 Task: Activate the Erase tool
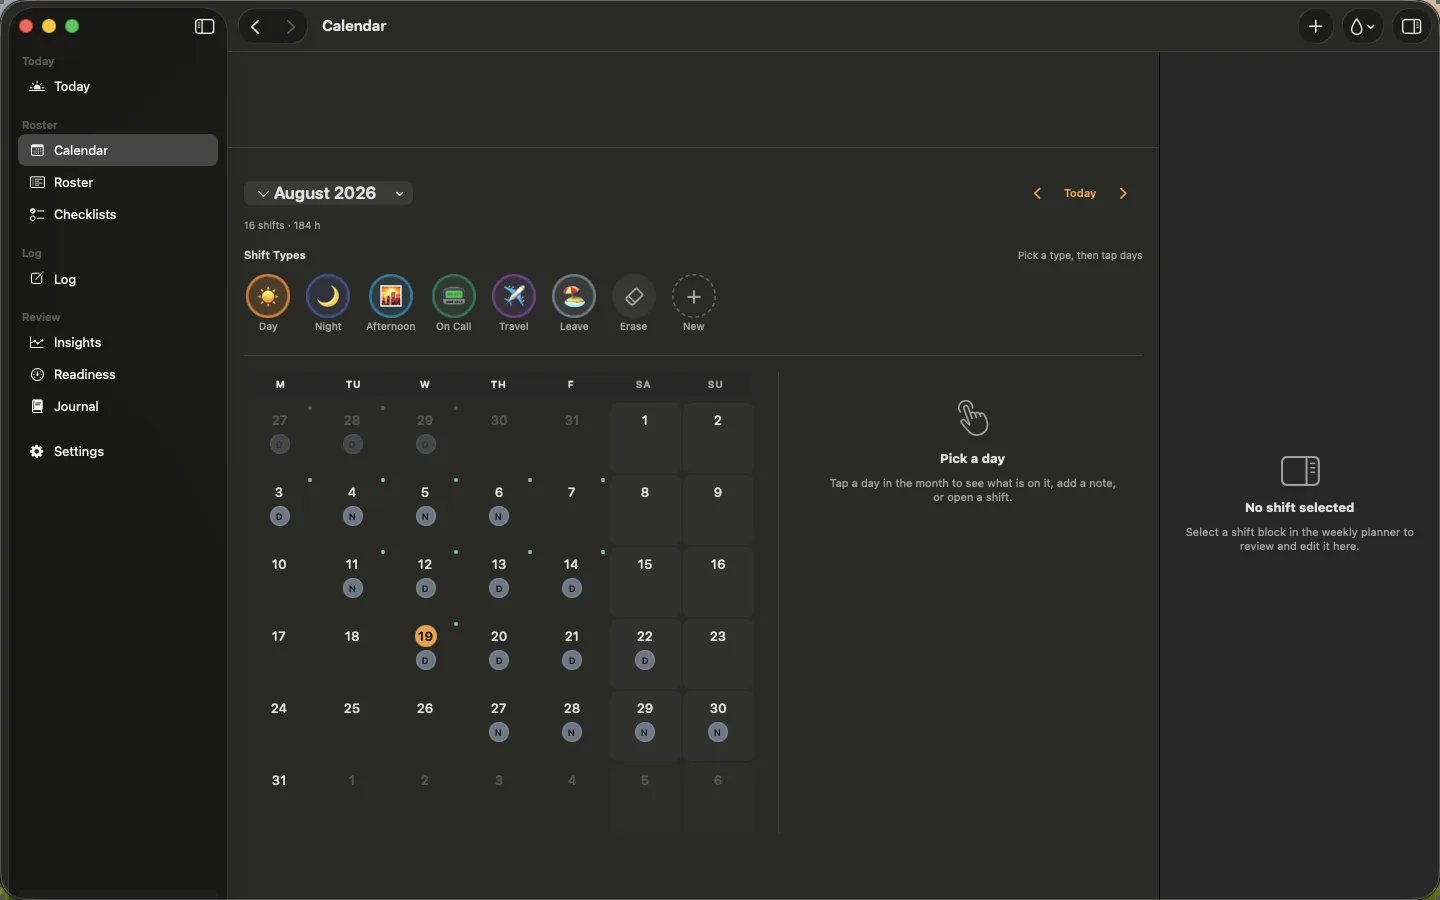[x=635, y=303]
